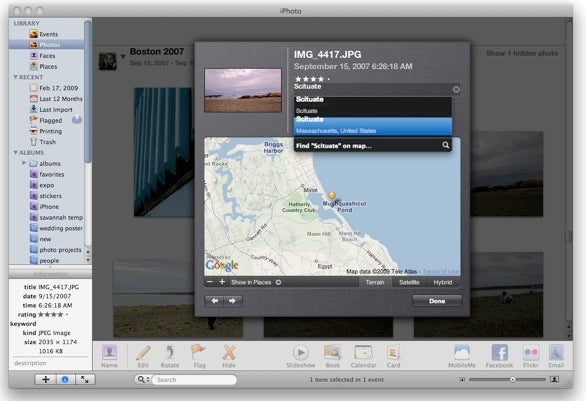
Task: Click Find "Scituate" on map
Action: tap(373, 146)
